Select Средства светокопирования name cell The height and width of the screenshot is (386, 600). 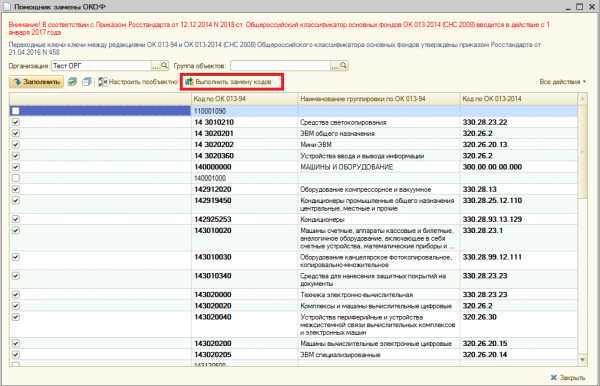click(379, 122)
